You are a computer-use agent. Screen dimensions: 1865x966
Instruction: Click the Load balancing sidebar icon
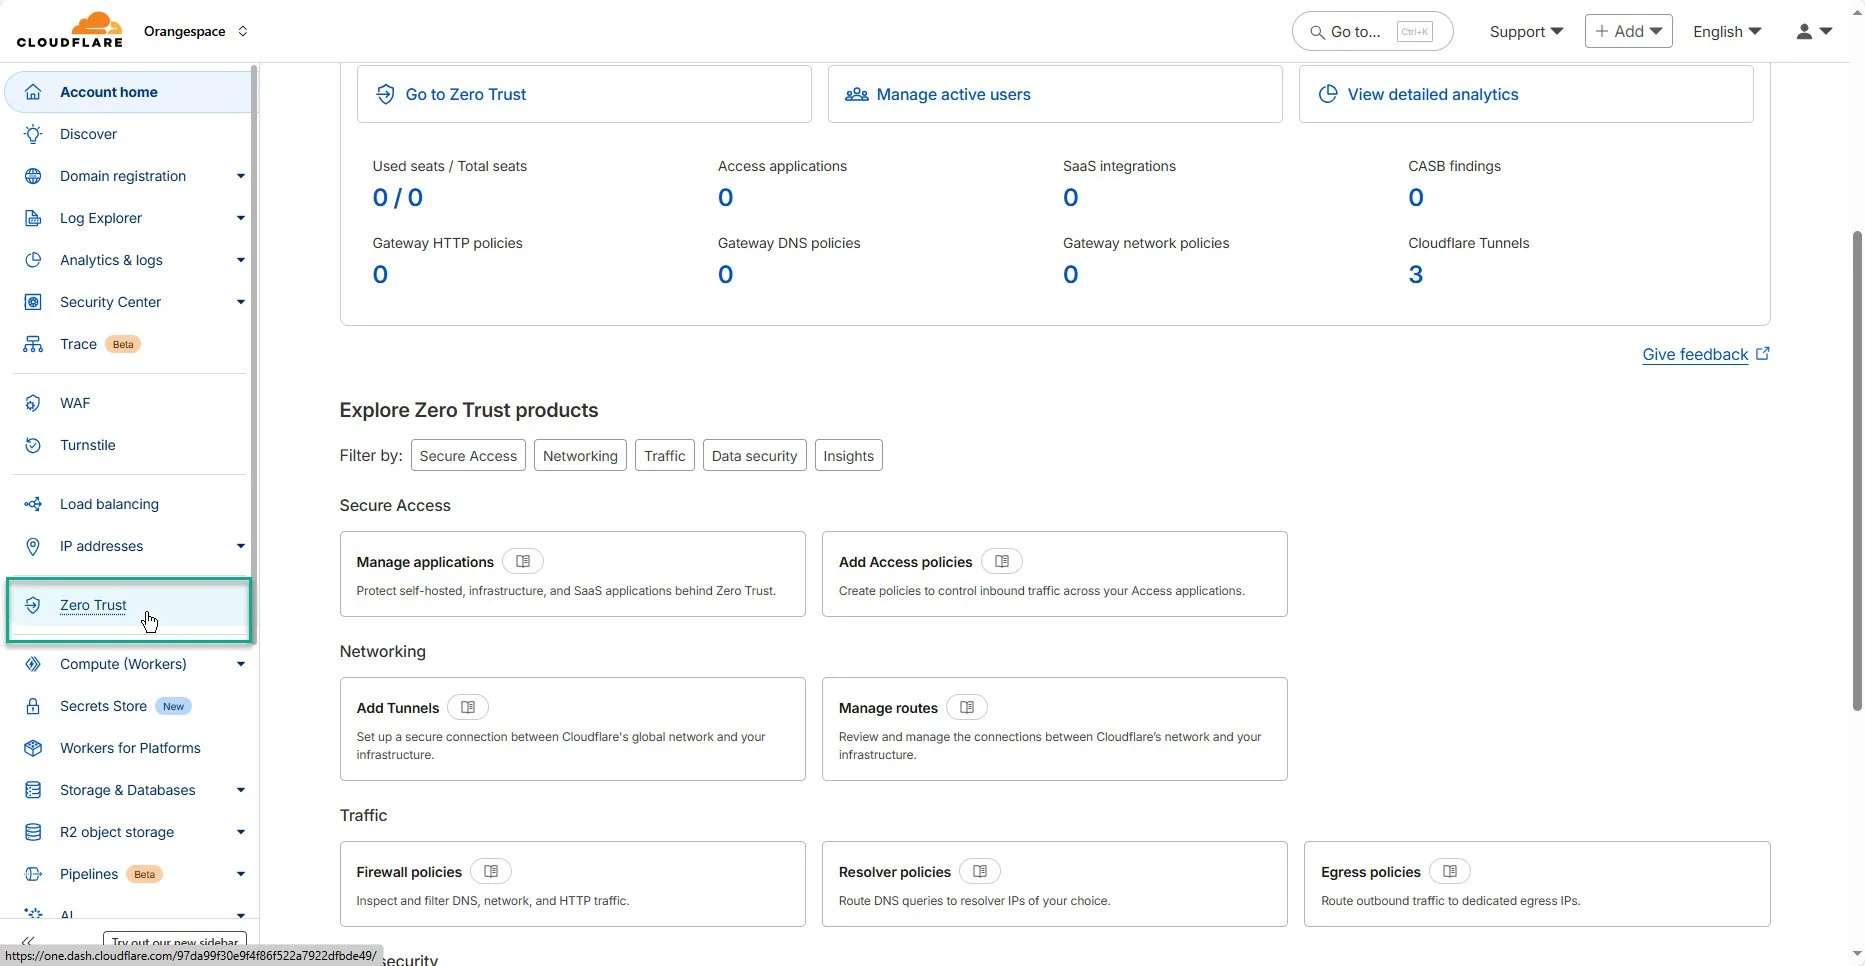click(33, 503)
